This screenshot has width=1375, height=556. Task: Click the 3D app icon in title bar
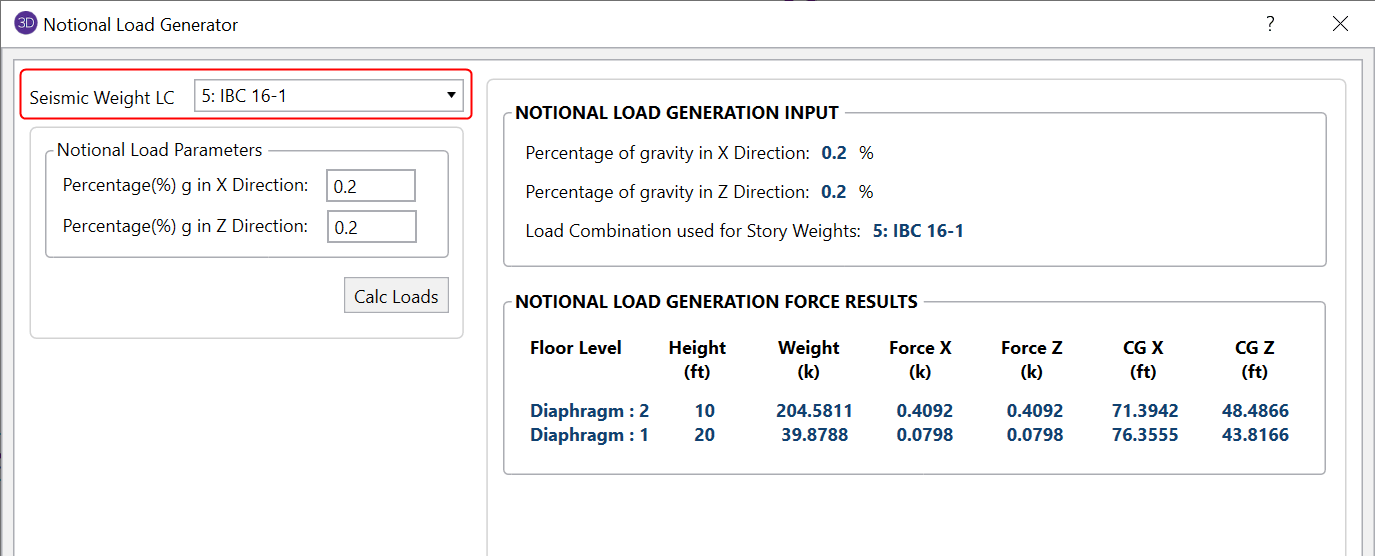pos(25,24)
